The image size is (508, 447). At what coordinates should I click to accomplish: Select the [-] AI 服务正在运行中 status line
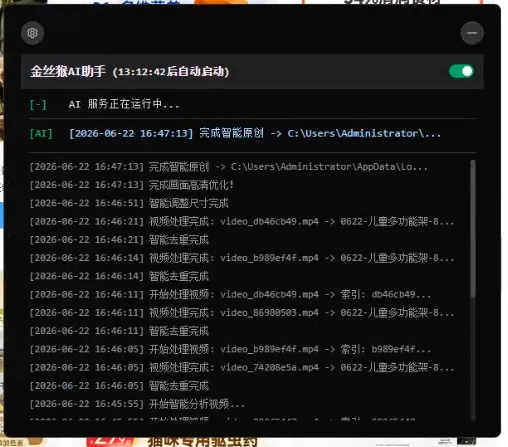[104, 104]
